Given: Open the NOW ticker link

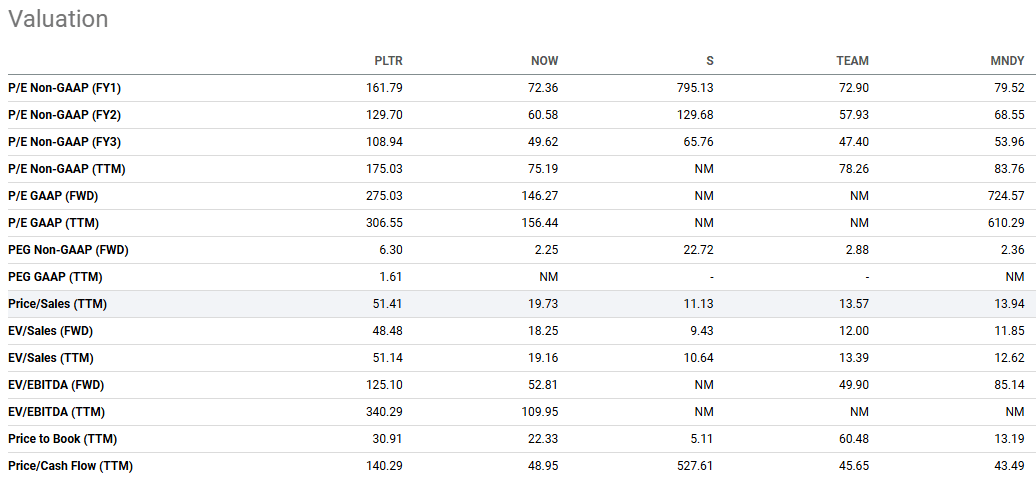Looking at the screenshot, I should click(x=544, y=61).
